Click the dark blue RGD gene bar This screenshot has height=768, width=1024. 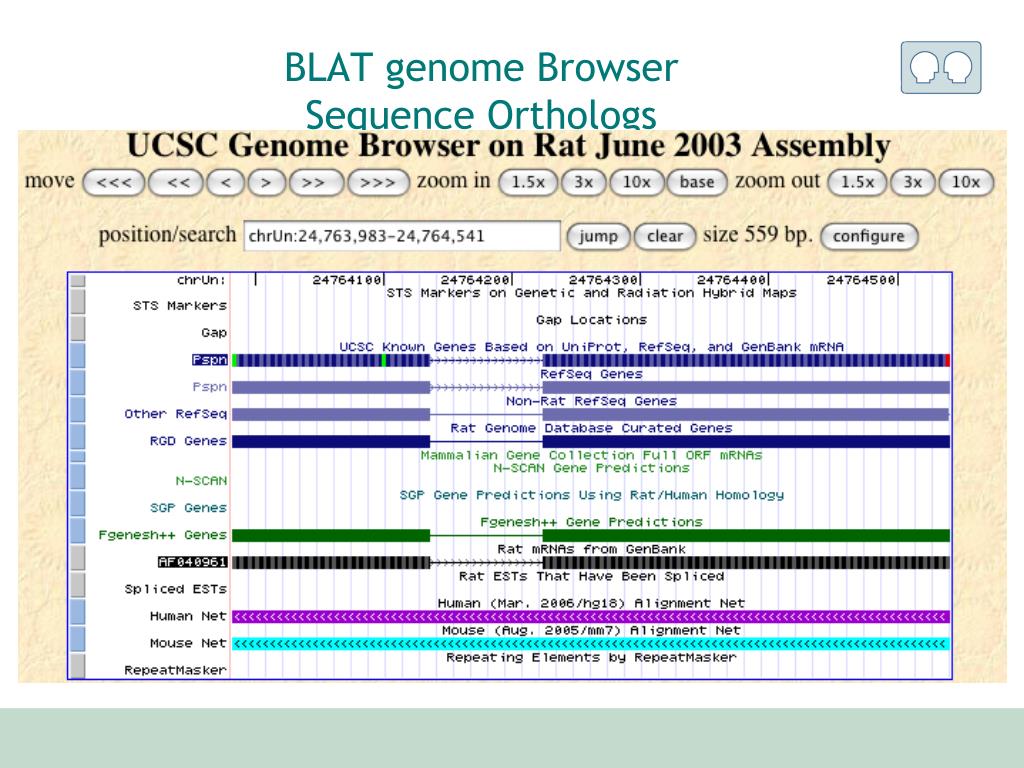(591, 441)
